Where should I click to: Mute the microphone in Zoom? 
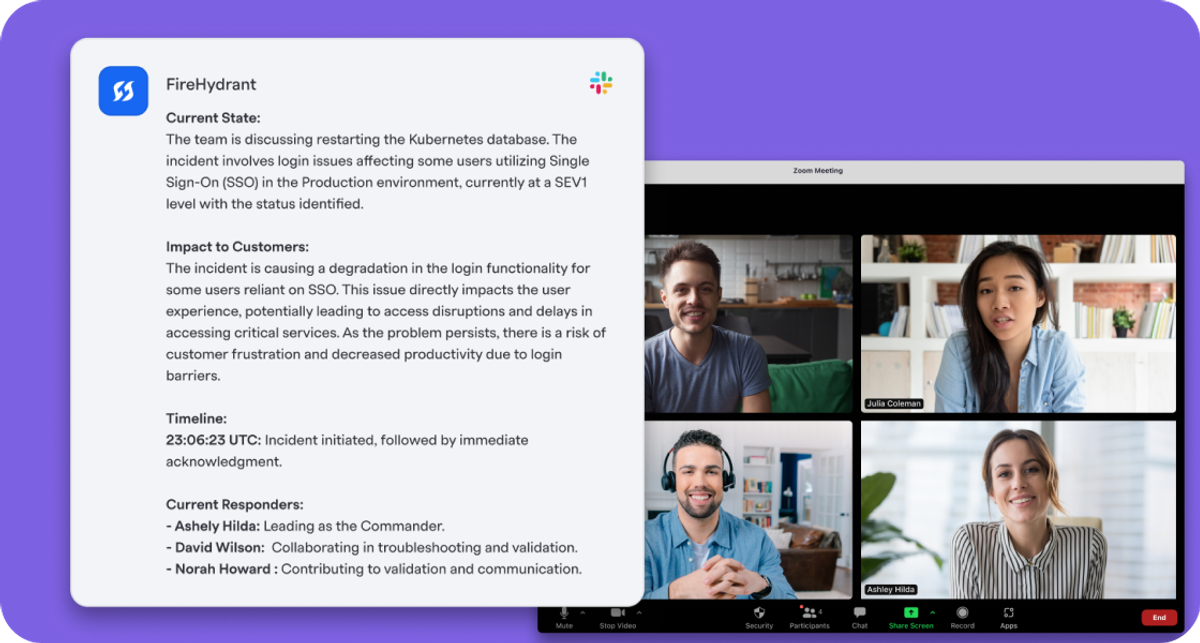(x=564, y=616)
